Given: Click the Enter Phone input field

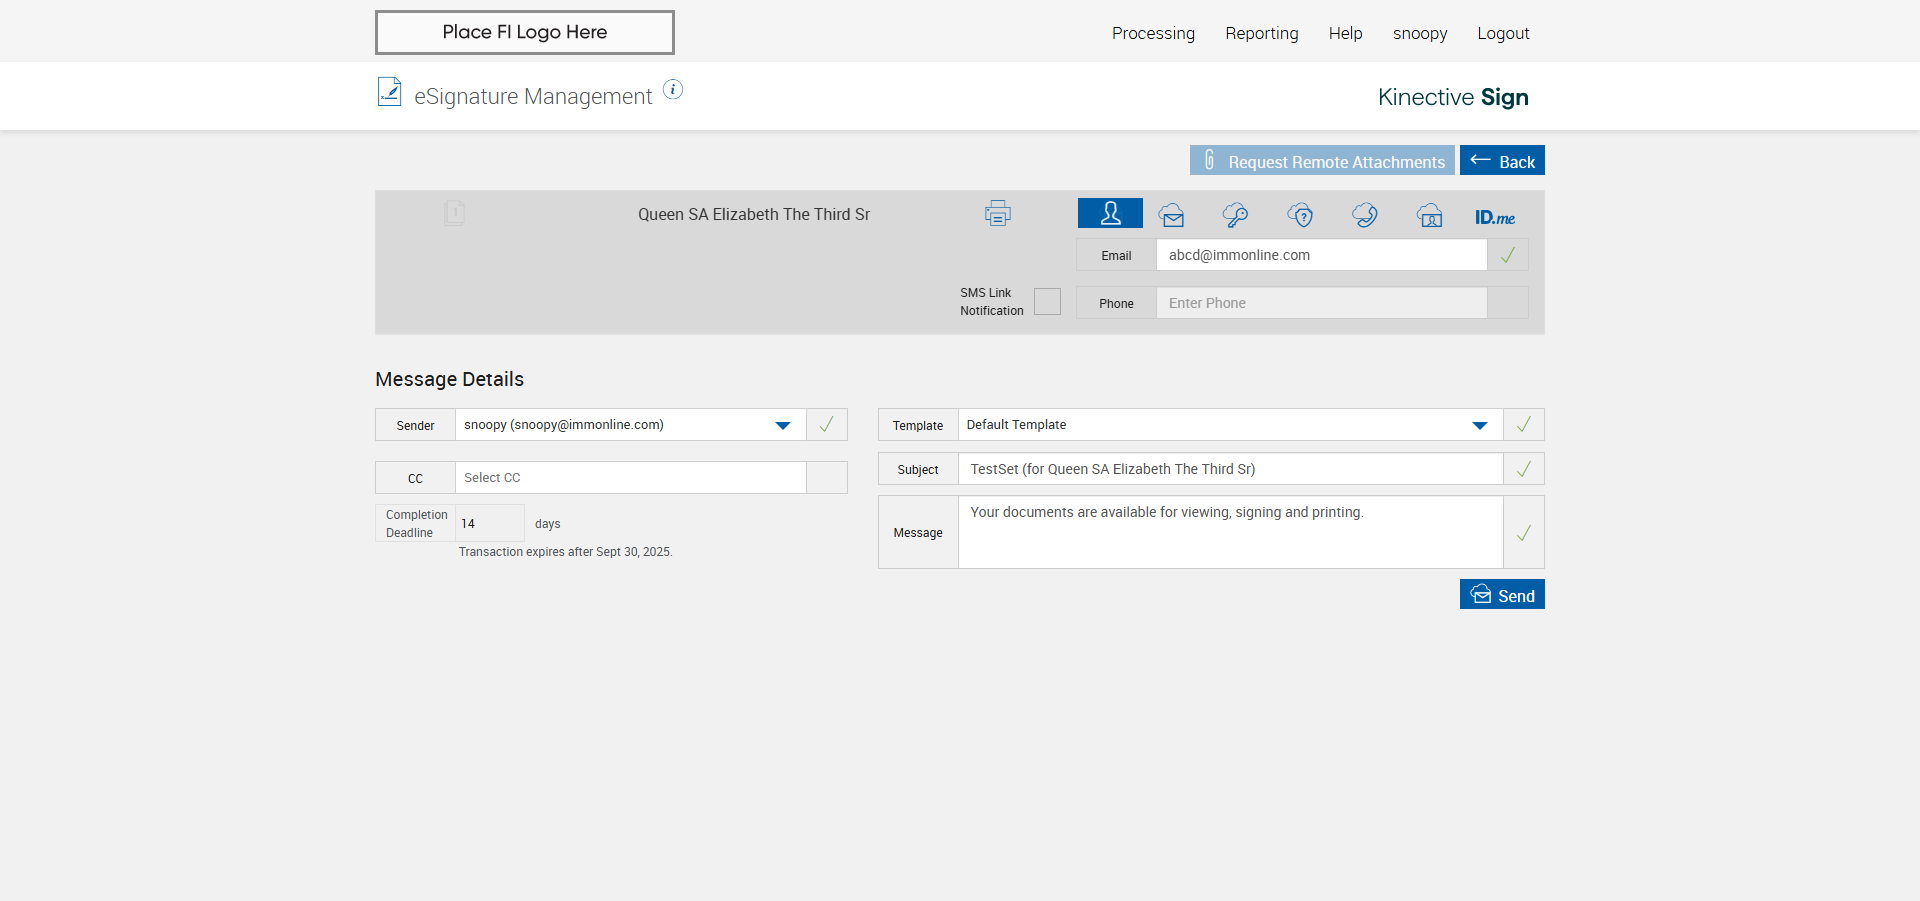Looking at the screenshot, I should (1320, 303).
